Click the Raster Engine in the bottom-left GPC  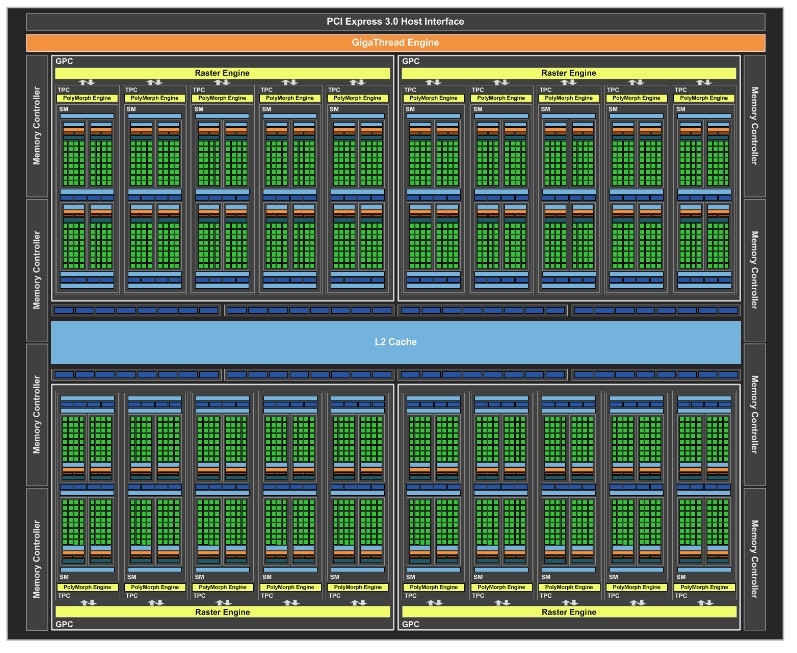(221, 611)
